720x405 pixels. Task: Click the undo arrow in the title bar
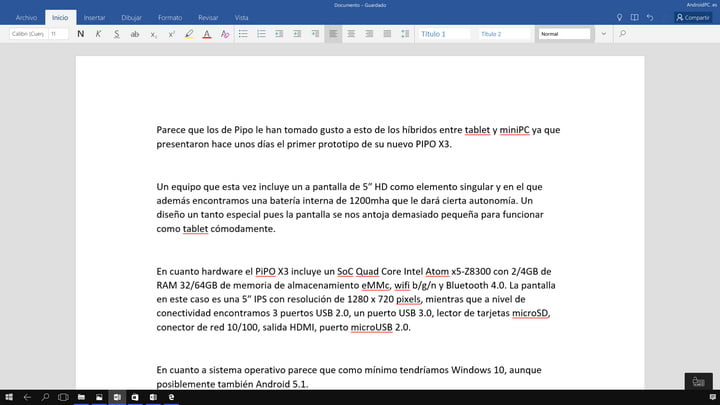[652, 17]
